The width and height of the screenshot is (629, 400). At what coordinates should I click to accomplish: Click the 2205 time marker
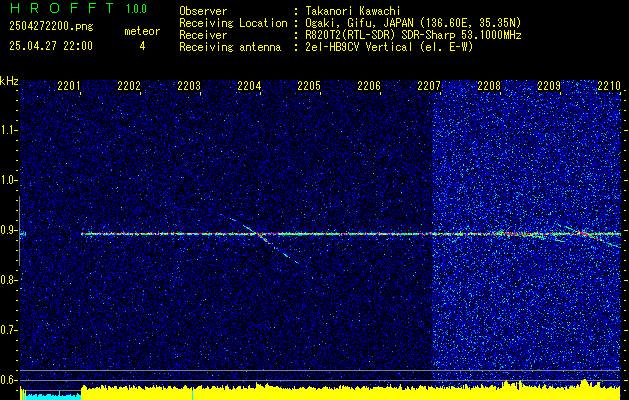coord(309,86)
